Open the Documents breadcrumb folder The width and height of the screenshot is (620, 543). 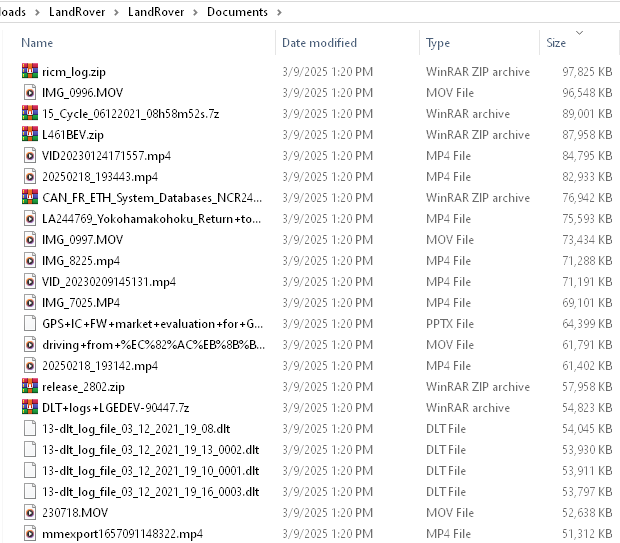point(237,12)
